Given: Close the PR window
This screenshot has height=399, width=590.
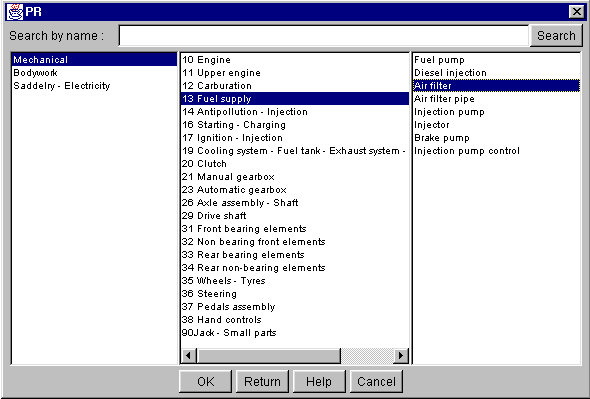Looking at the screenshot, I should click(576, 12).
